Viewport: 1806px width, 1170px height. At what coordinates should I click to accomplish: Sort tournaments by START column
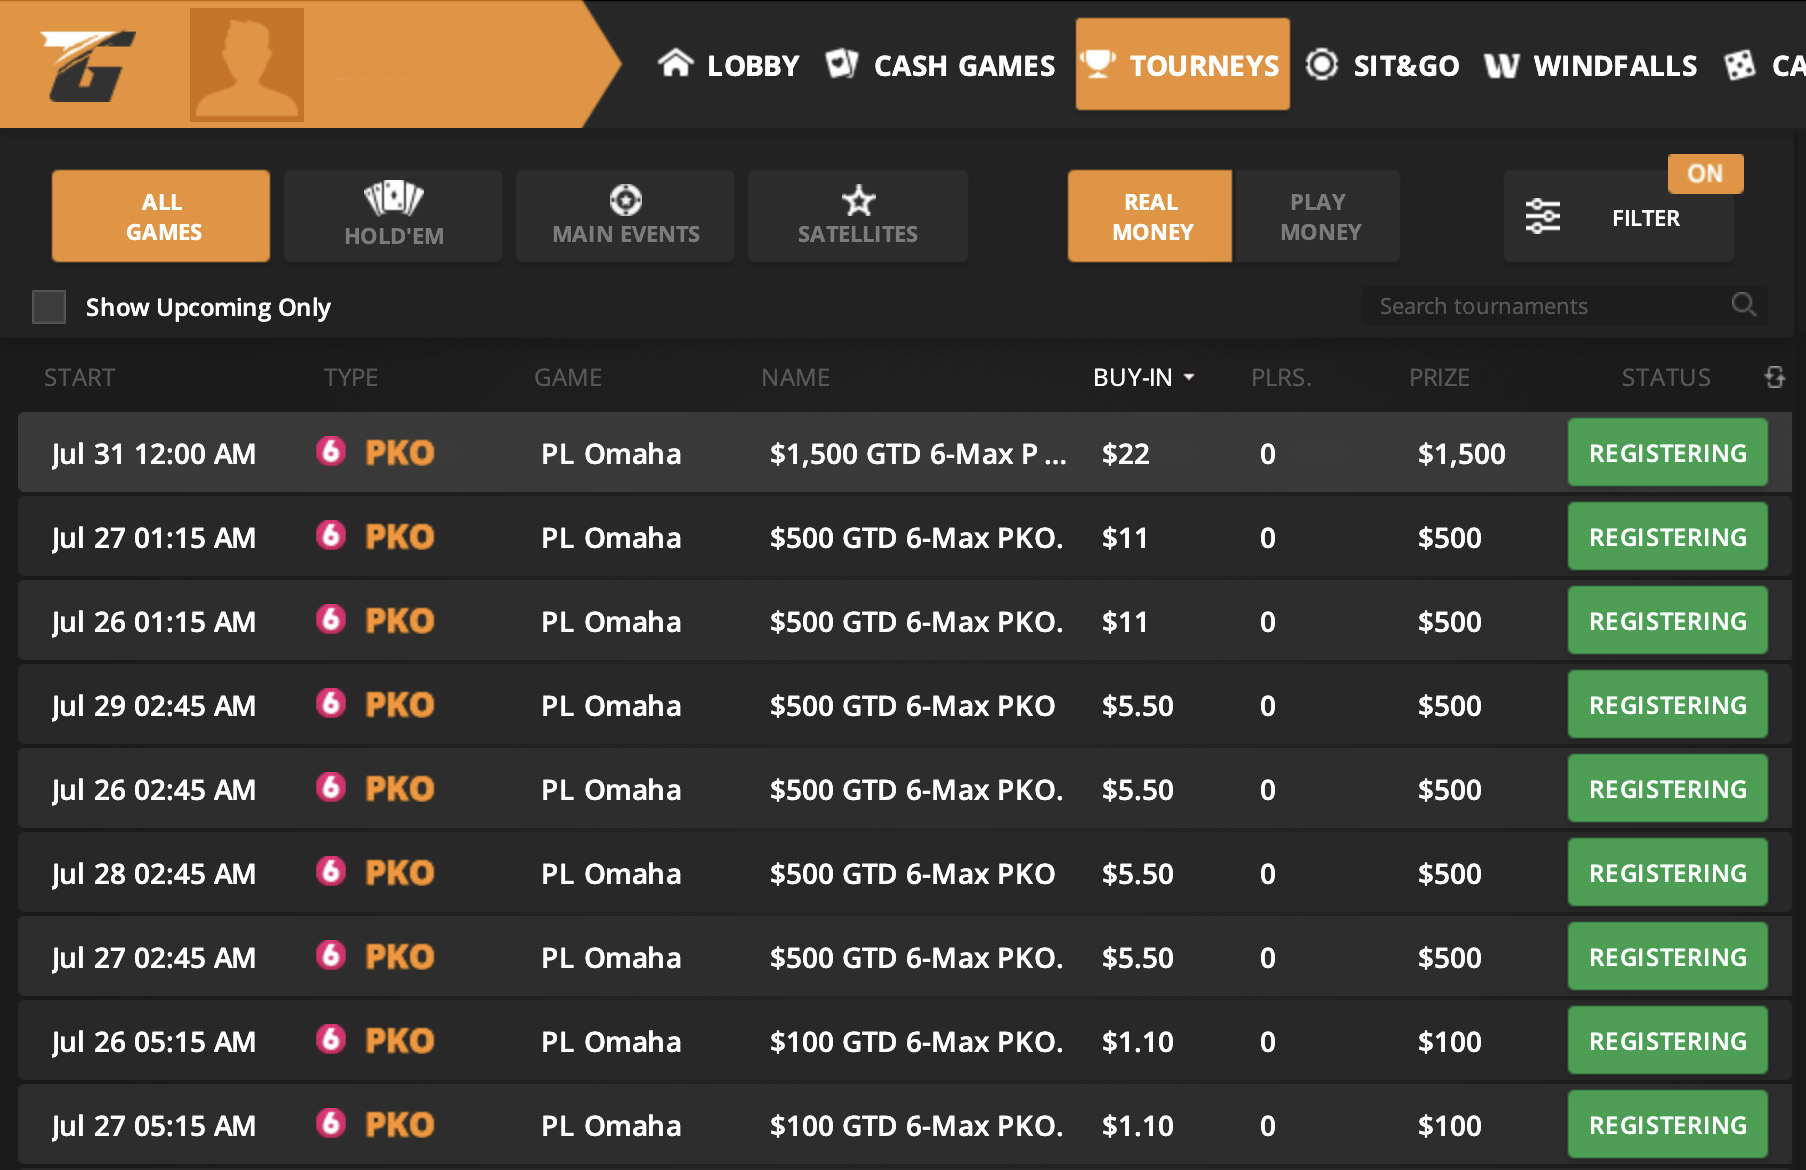[x=80, y=377]
